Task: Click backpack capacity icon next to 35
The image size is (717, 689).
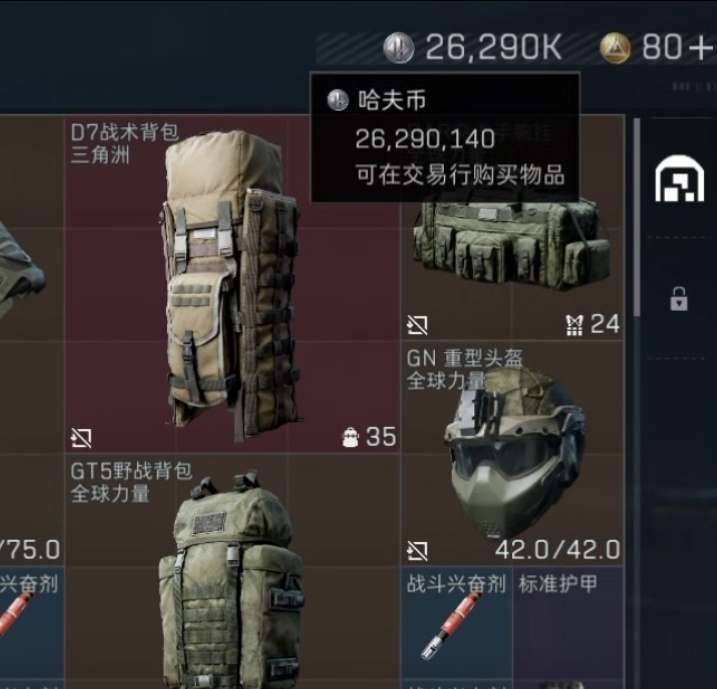Action: pos(351,438)
